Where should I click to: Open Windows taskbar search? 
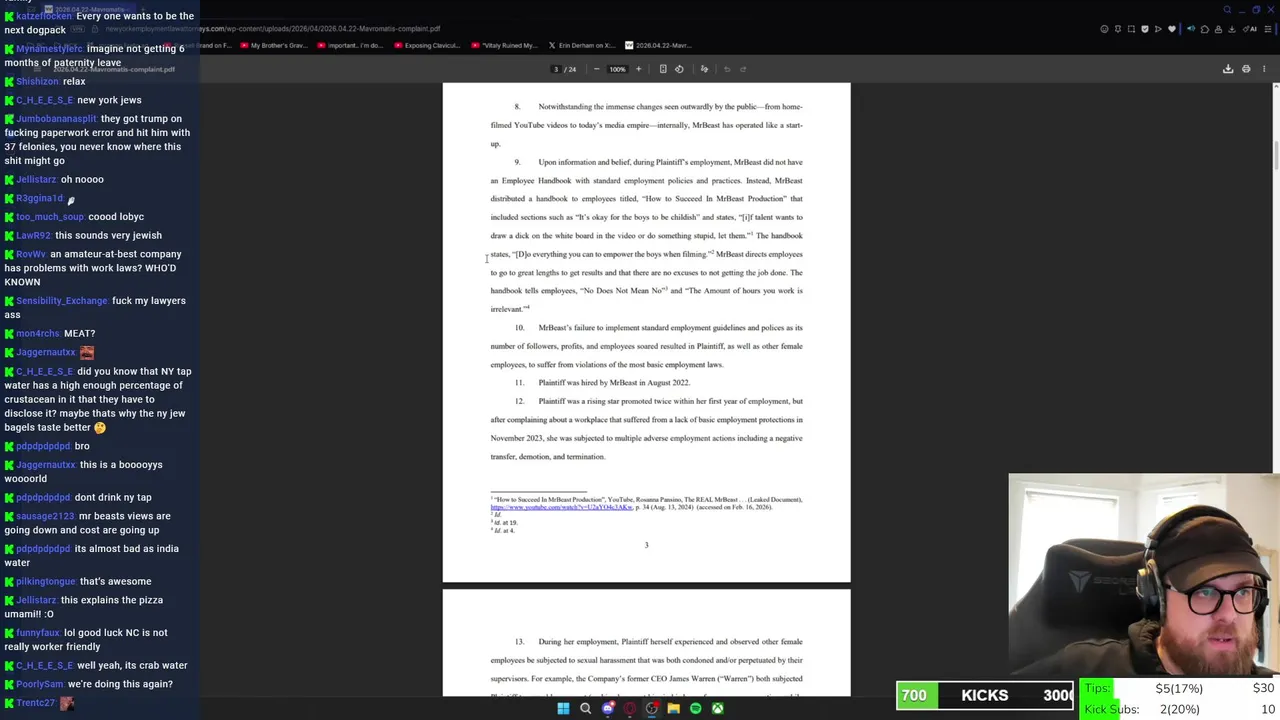coord(585,708)
